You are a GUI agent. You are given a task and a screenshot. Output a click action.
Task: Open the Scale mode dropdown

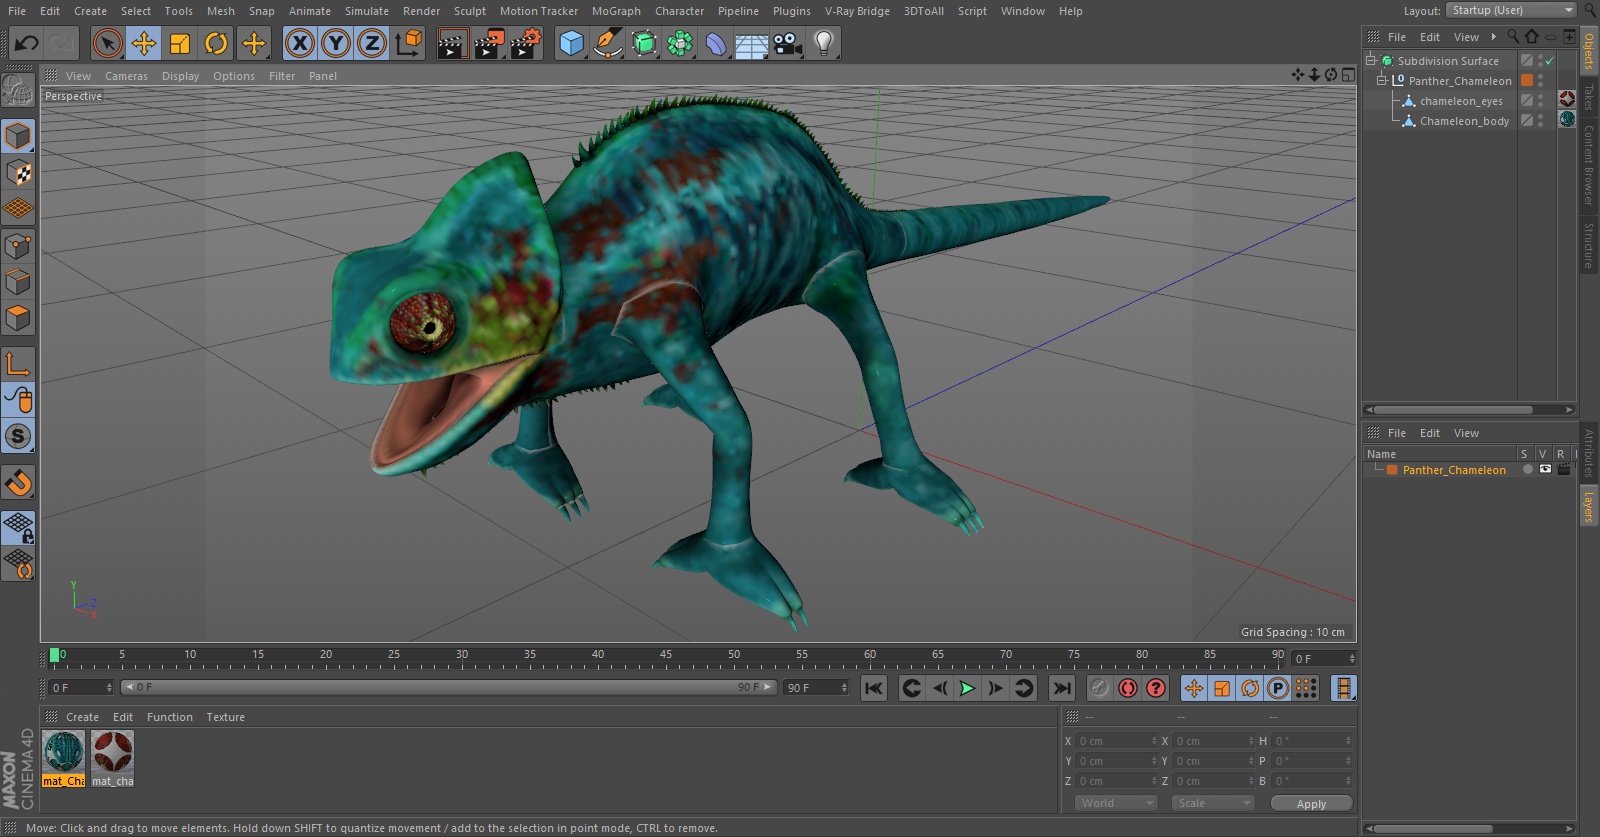[x=1213, y=803]
